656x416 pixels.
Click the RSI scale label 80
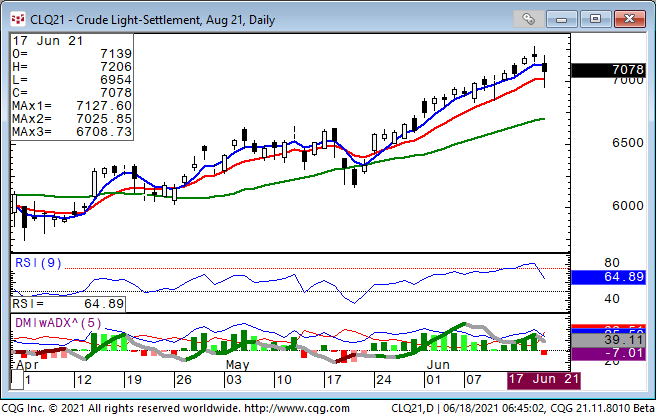(612, 263)
